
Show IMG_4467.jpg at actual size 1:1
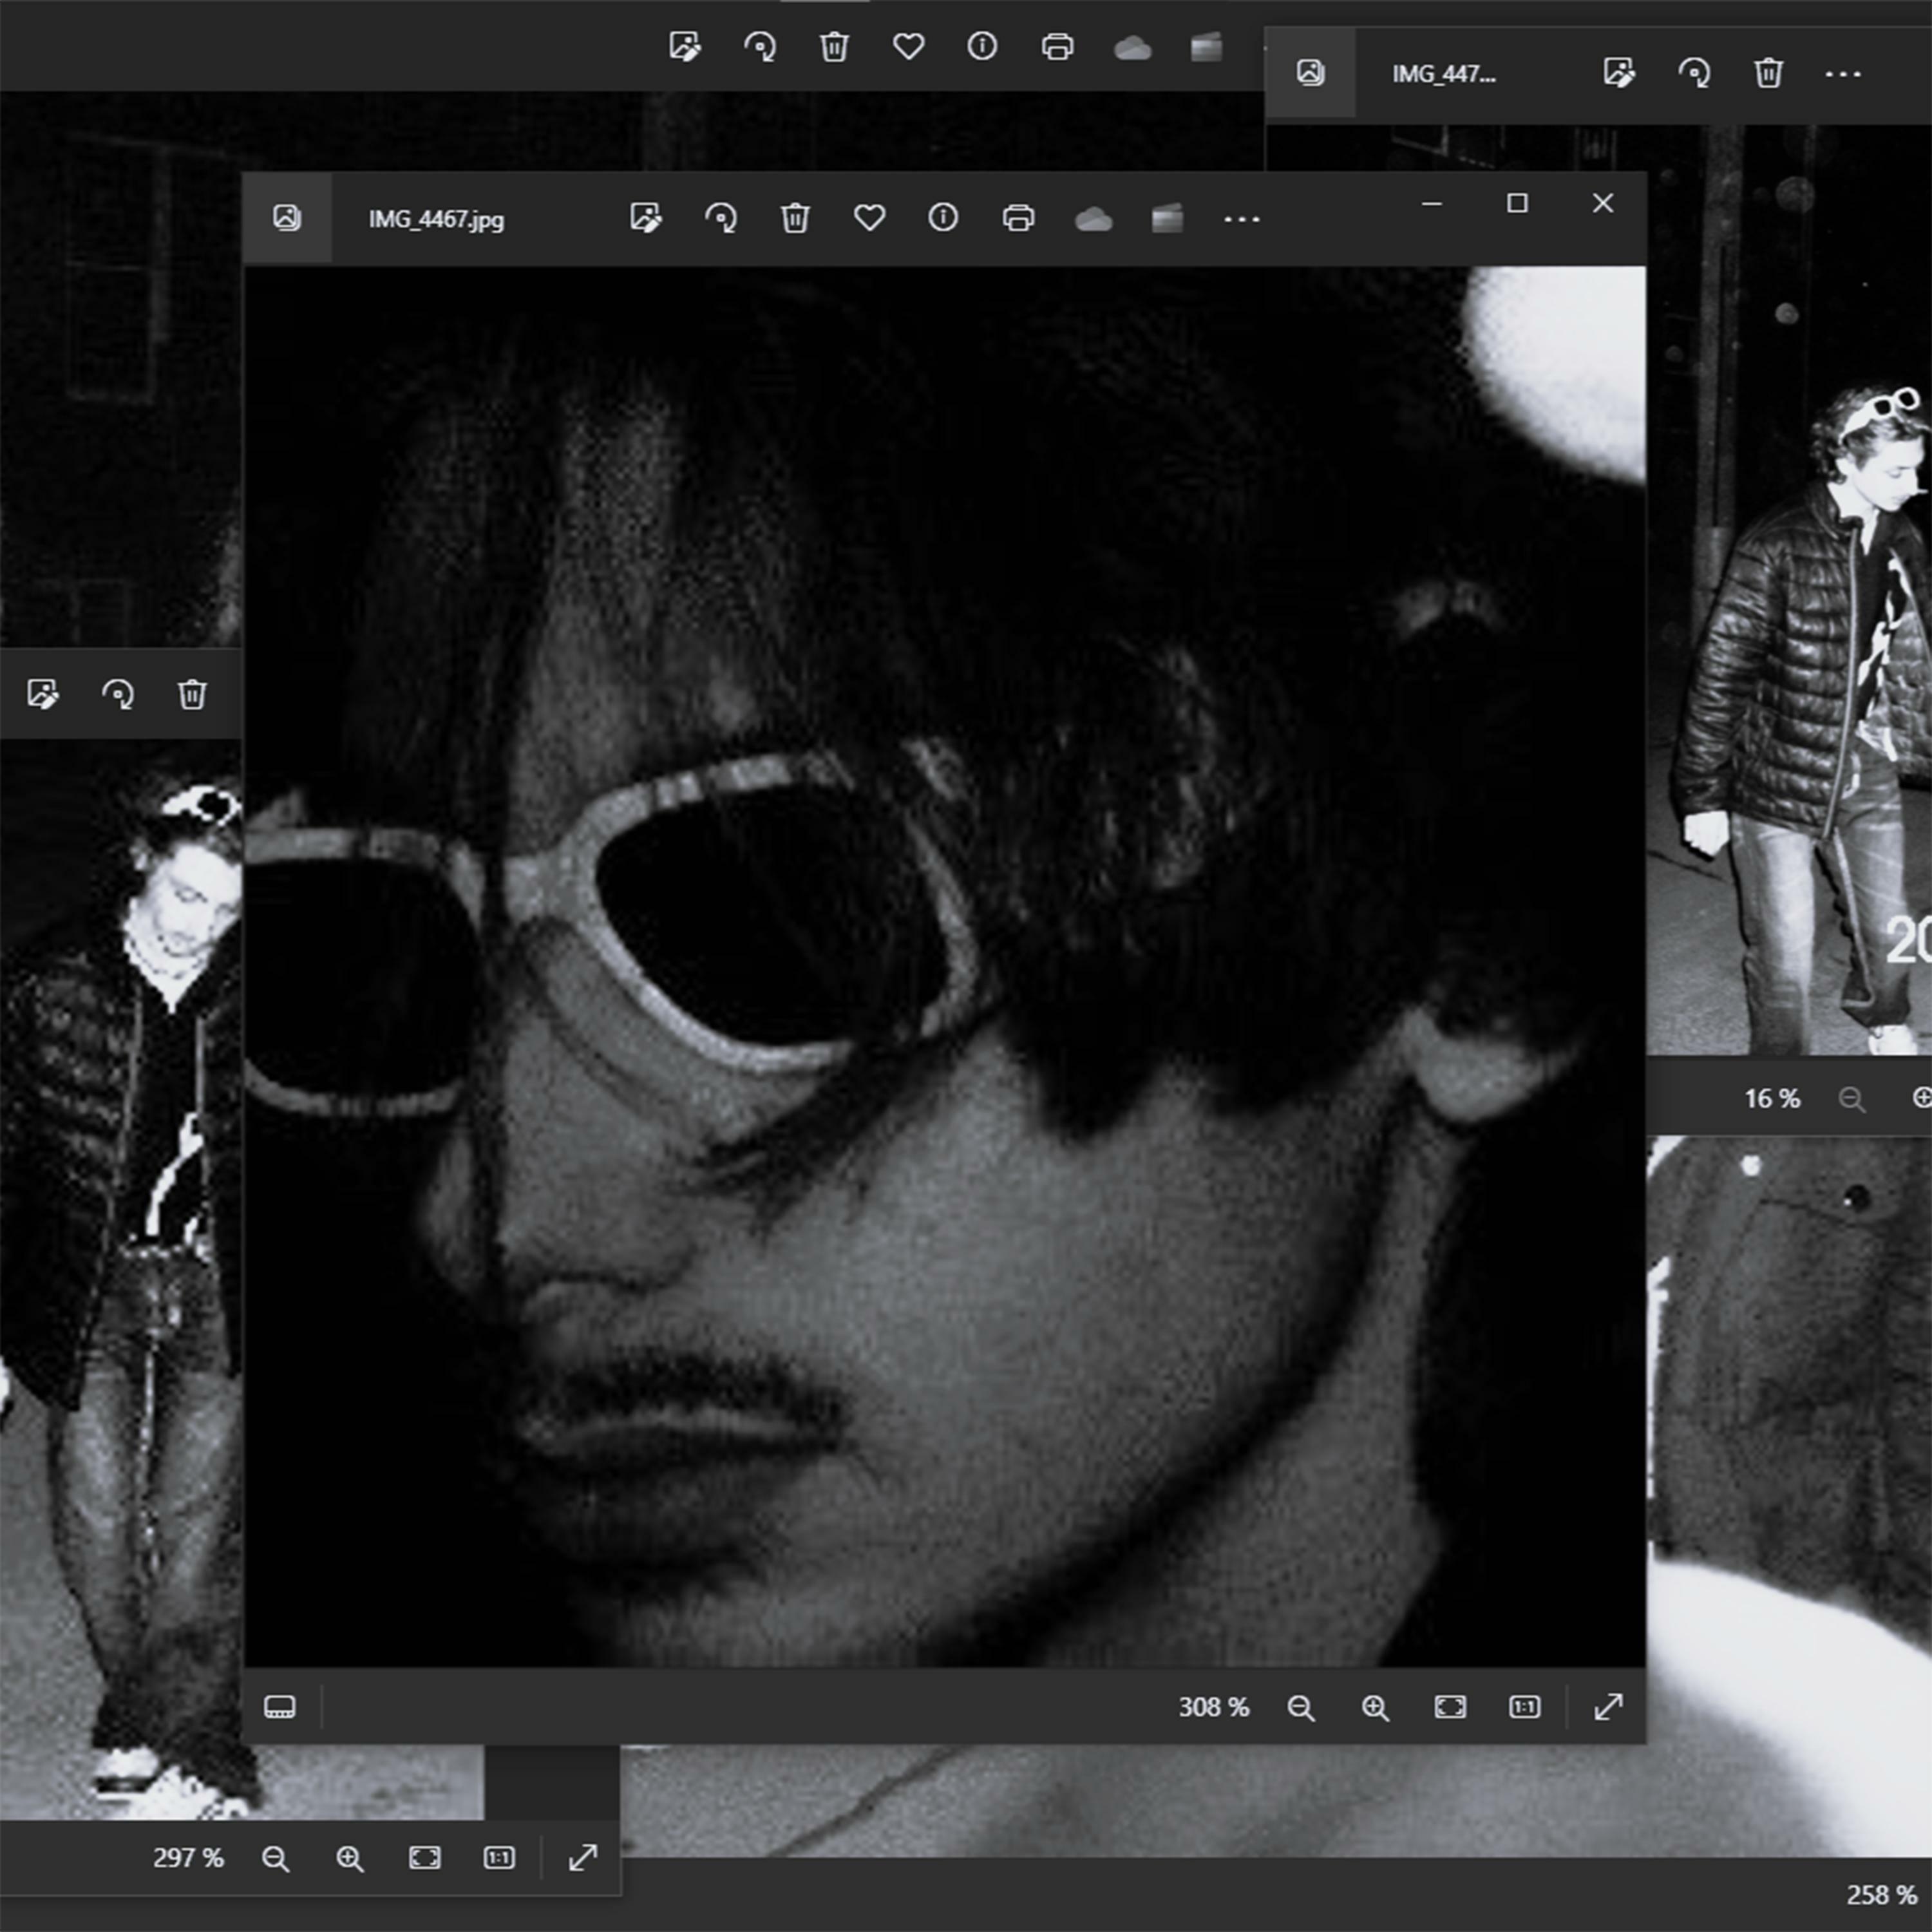[1524, 1706]
